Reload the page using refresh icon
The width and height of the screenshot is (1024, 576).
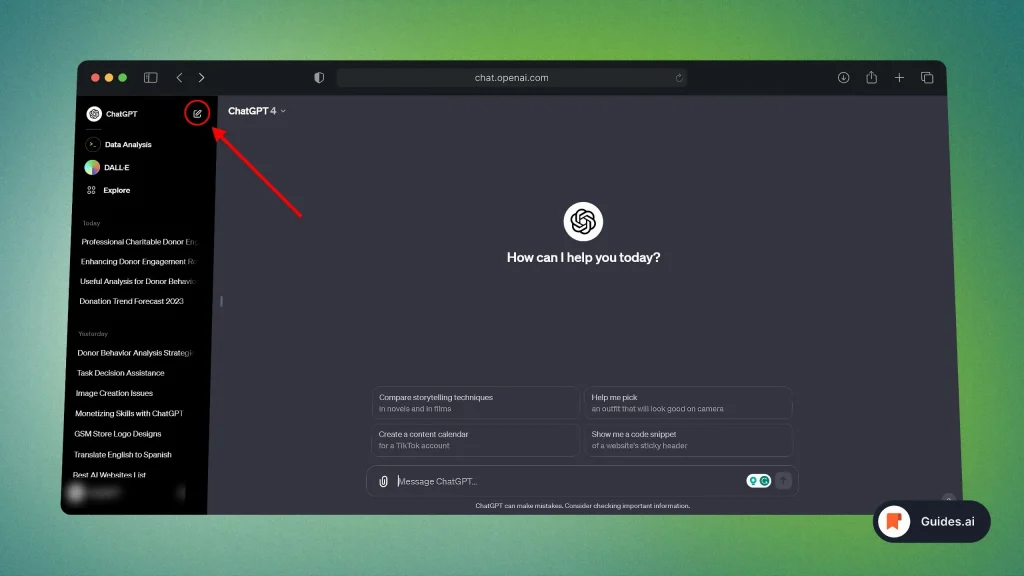pos(679,78)
